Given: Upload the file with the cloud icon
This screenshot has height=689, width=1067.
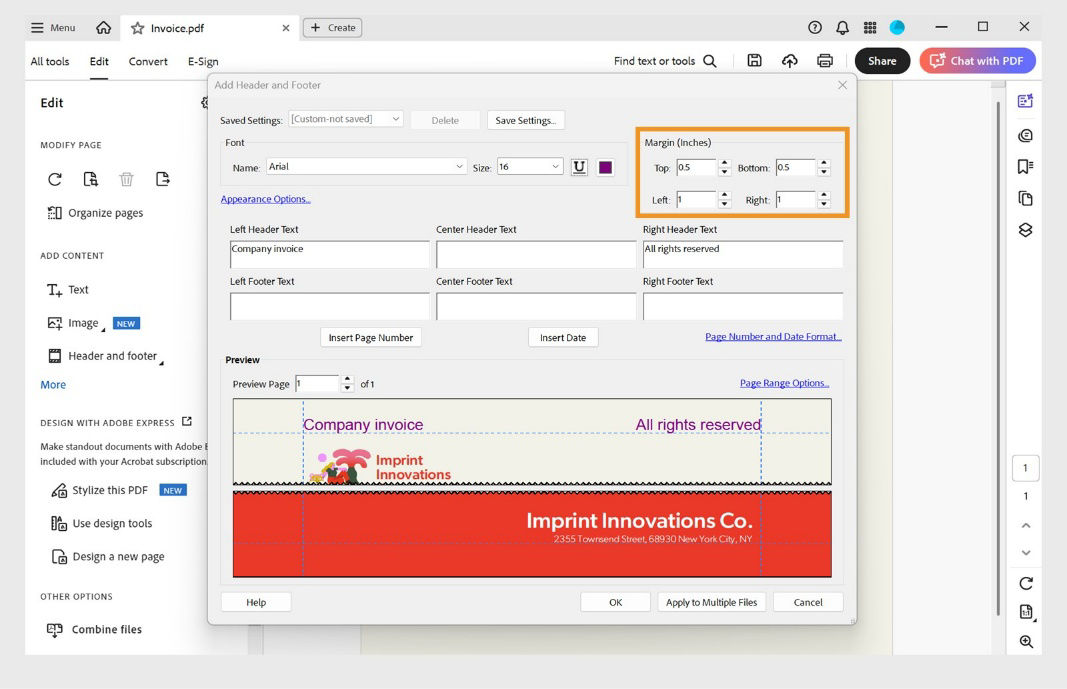Looking at the screenshot, I should pos(789,60).
